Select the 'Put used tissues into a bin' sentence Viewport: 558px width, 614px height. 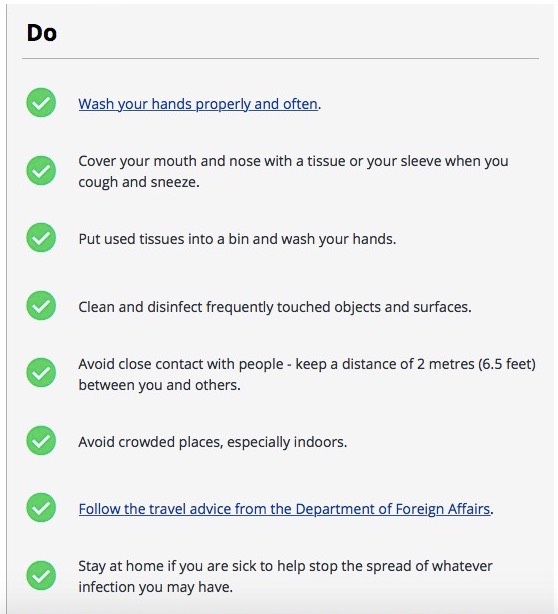[x=237, y=239]
